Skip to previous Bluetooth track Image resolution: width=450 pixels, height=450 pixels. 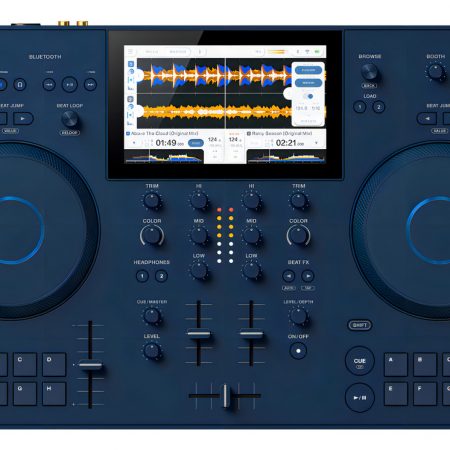(x=49, y=85)
